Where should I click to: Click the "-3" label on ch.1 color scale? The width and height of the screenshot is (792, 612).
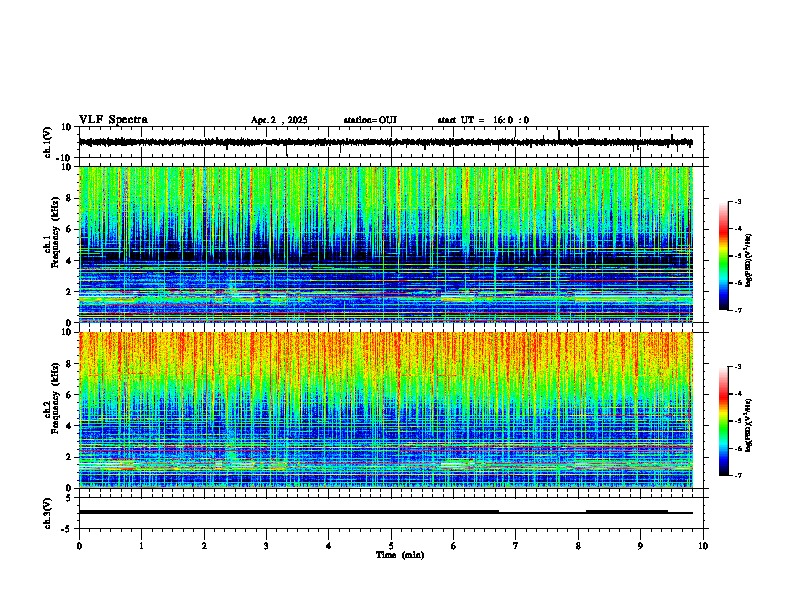[x=738, y=201]
